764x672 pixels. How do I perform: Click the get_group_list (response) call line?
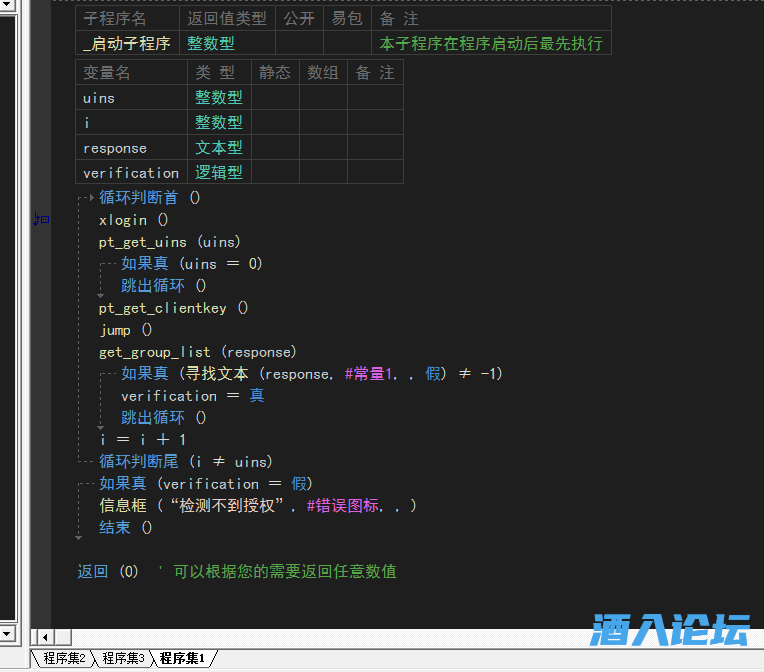pyautogui.click(x=197, y=352)
